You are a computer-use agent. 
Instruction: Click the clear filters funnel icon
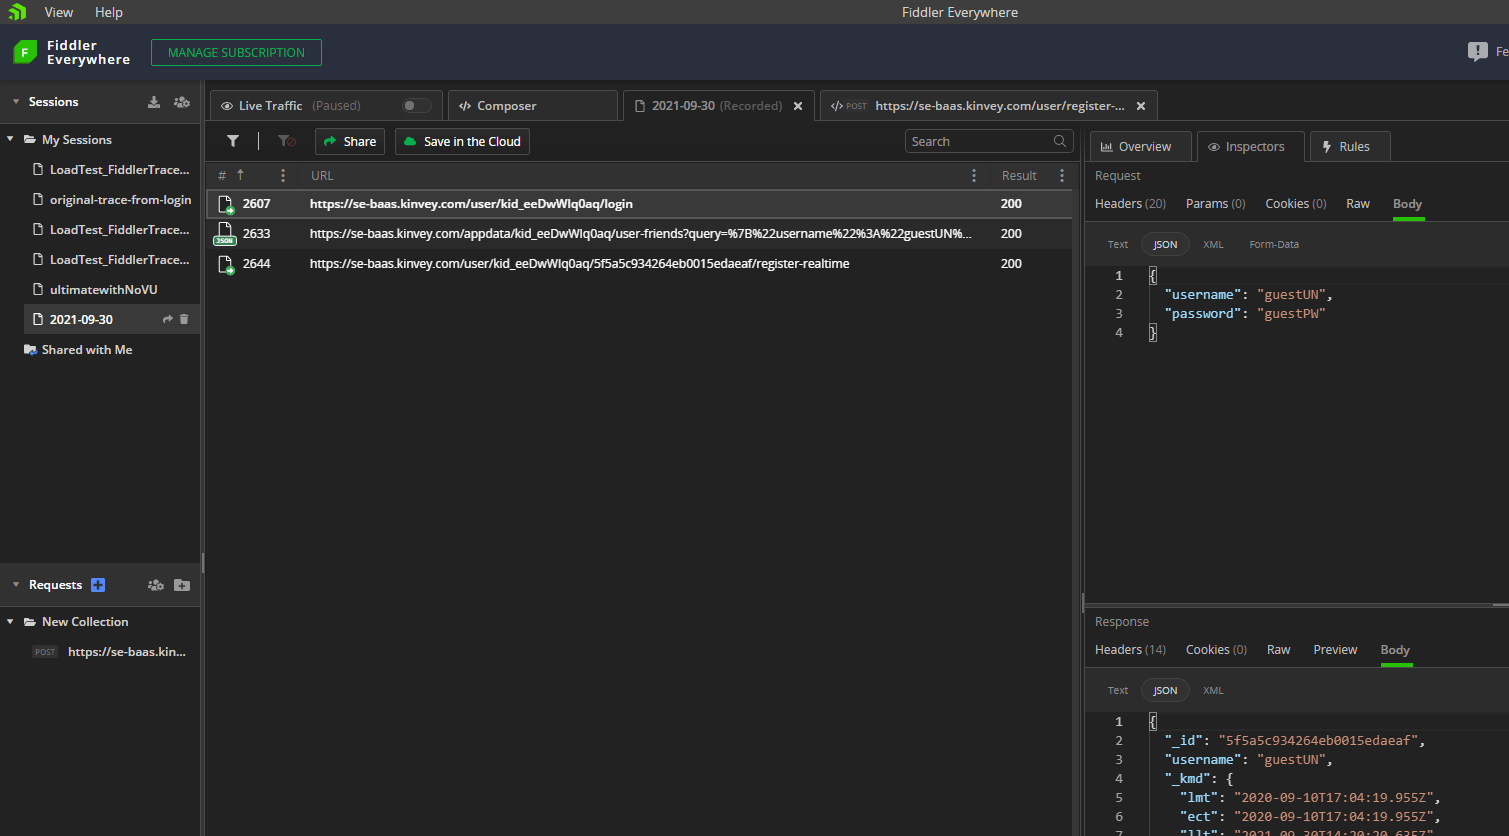point(286,141)
